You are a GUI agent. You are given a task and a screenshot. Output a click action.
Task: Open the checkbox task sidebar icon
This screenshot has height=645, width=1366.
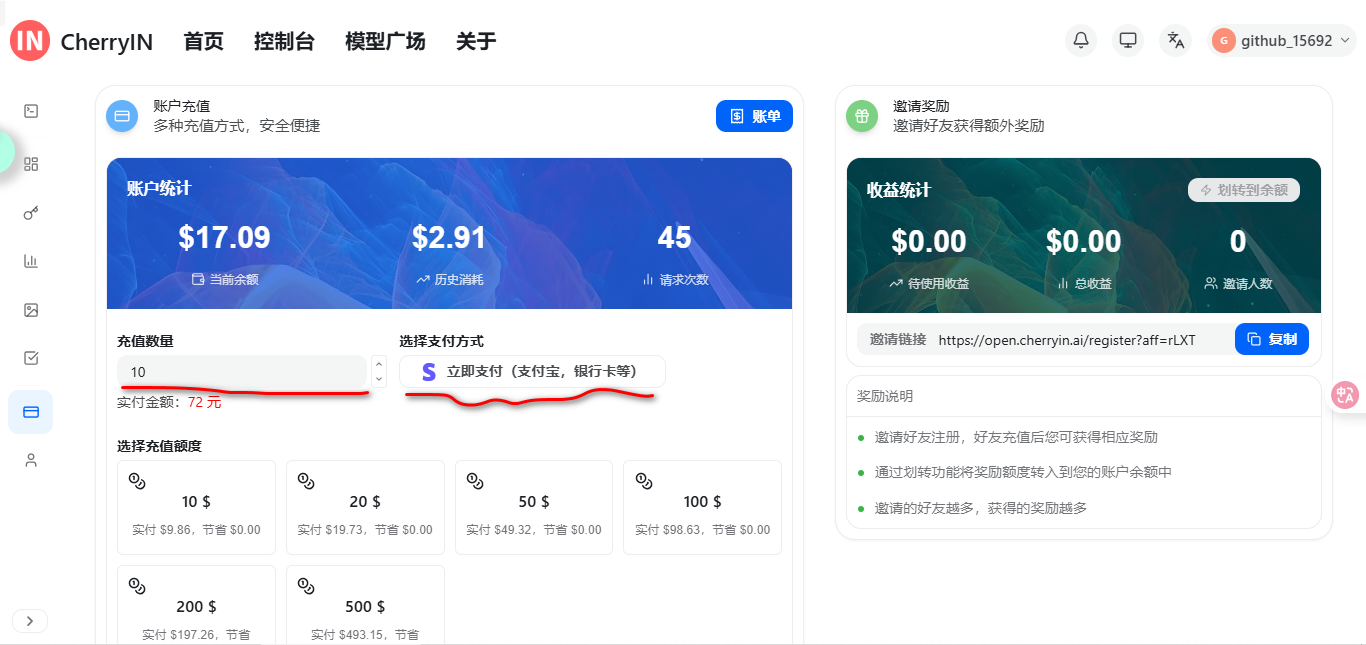pos(31,358)
